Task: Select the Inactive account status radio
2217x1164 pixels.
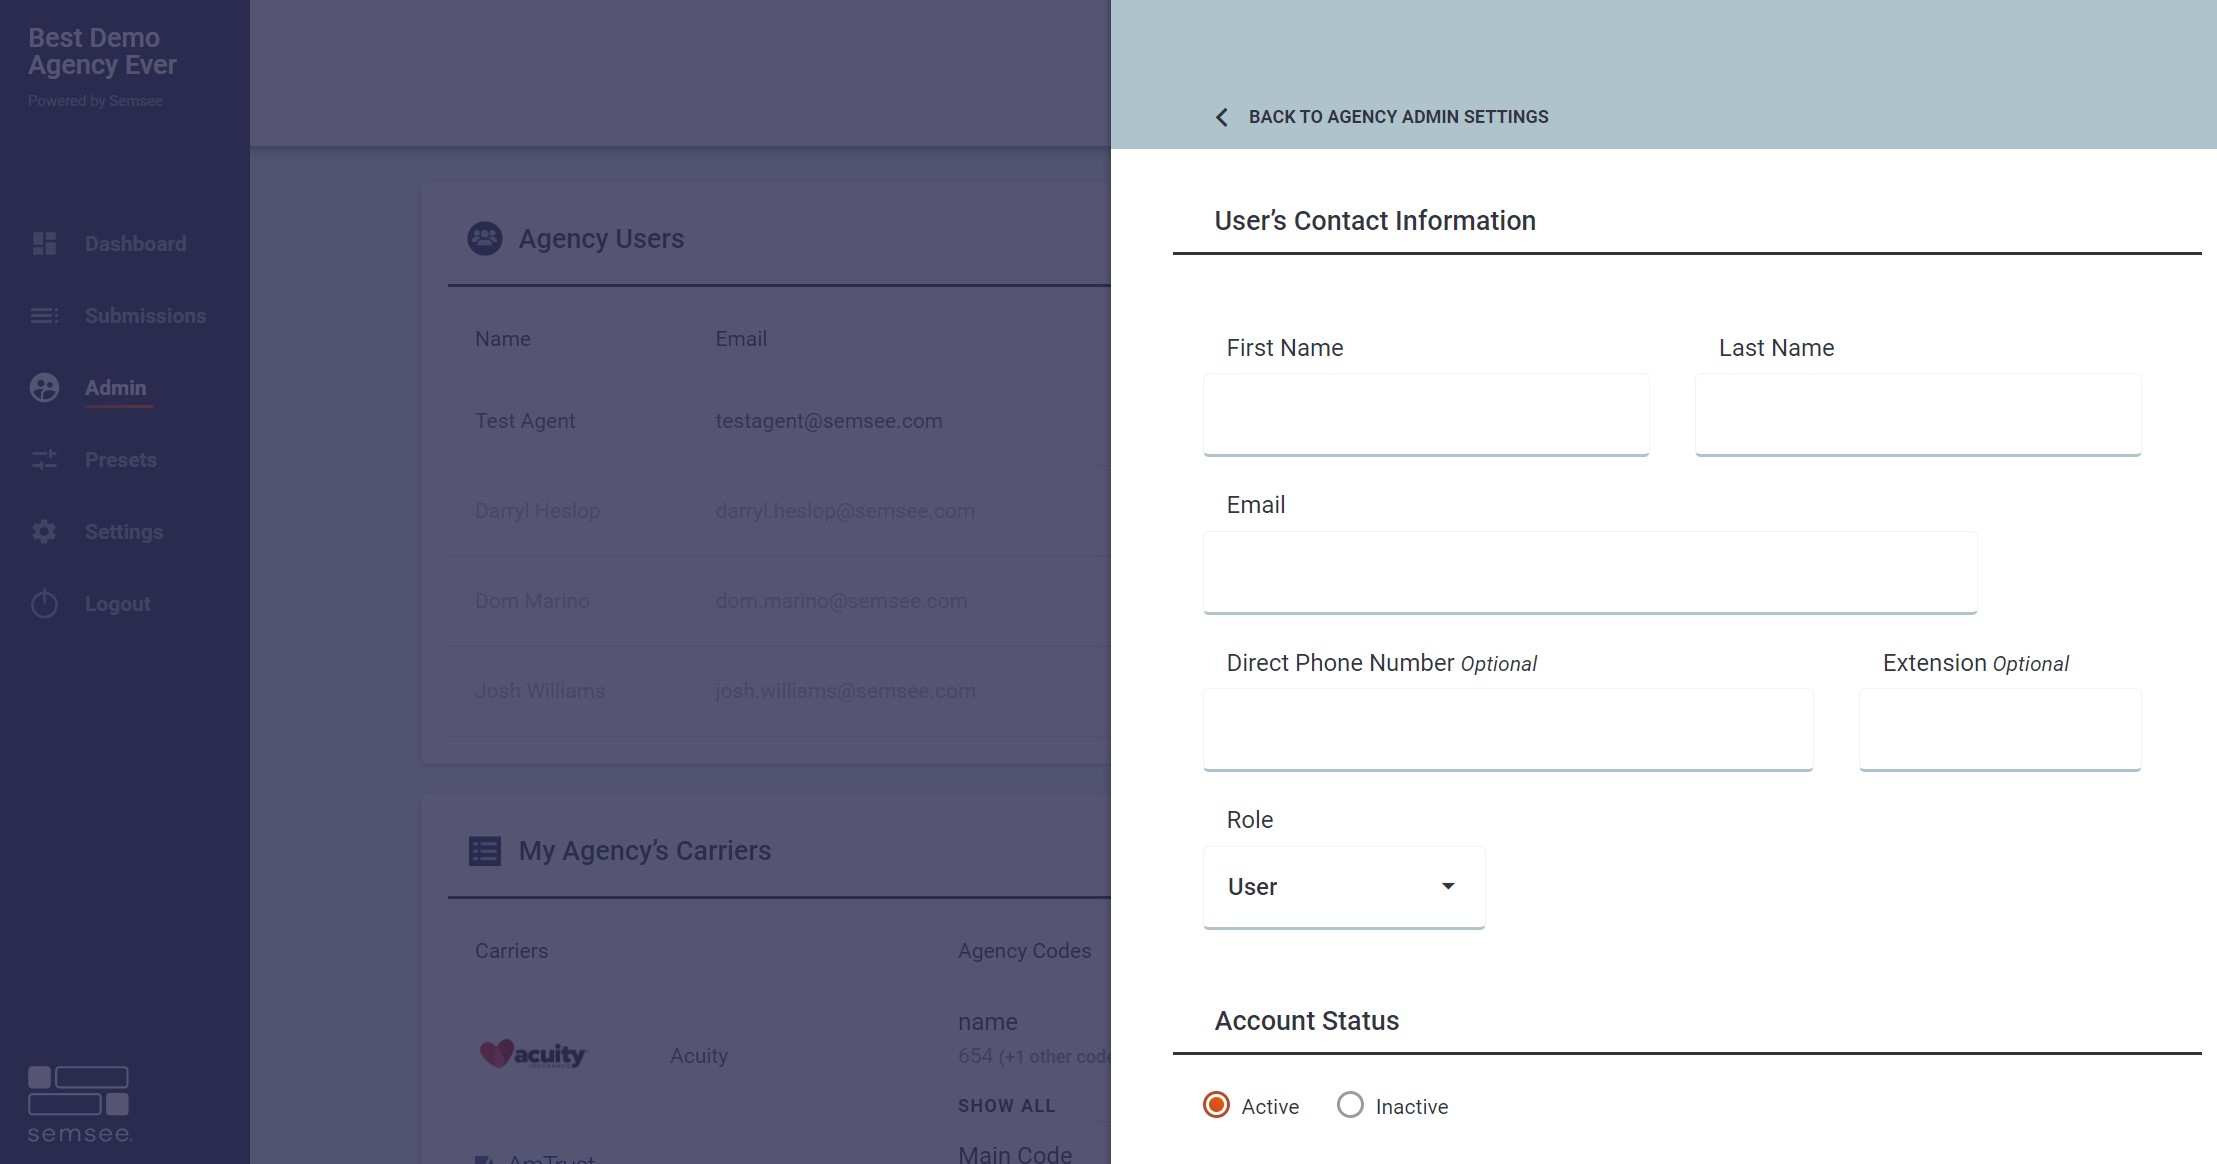Action: coord(1350,1105)
